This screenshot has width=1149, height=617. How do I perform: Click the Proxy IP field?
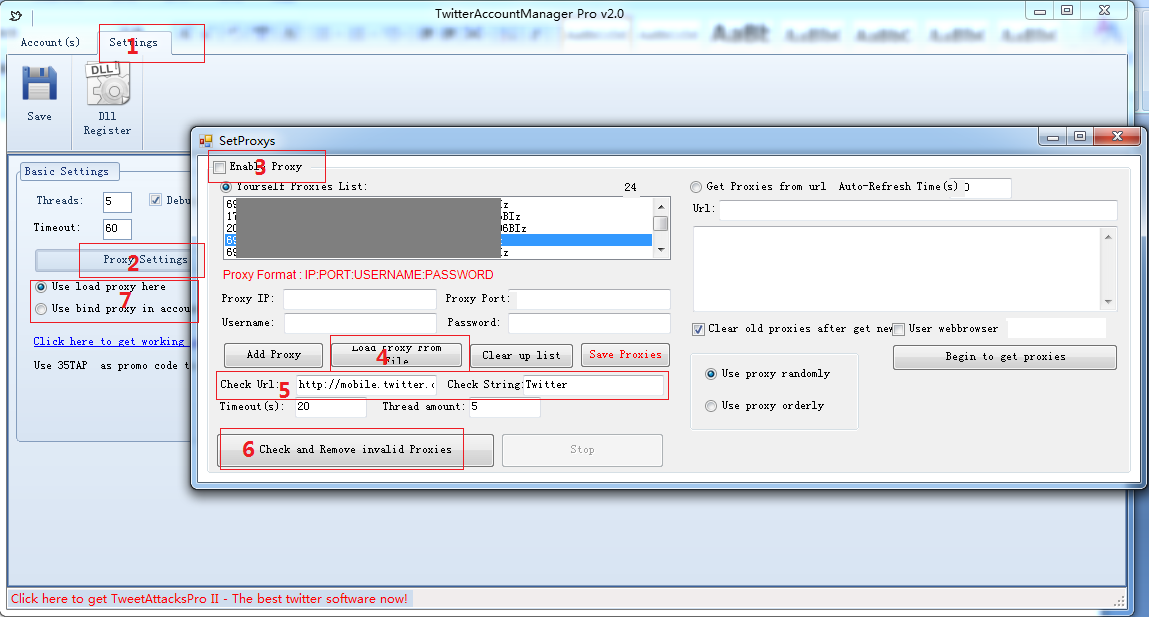point(360,299)
